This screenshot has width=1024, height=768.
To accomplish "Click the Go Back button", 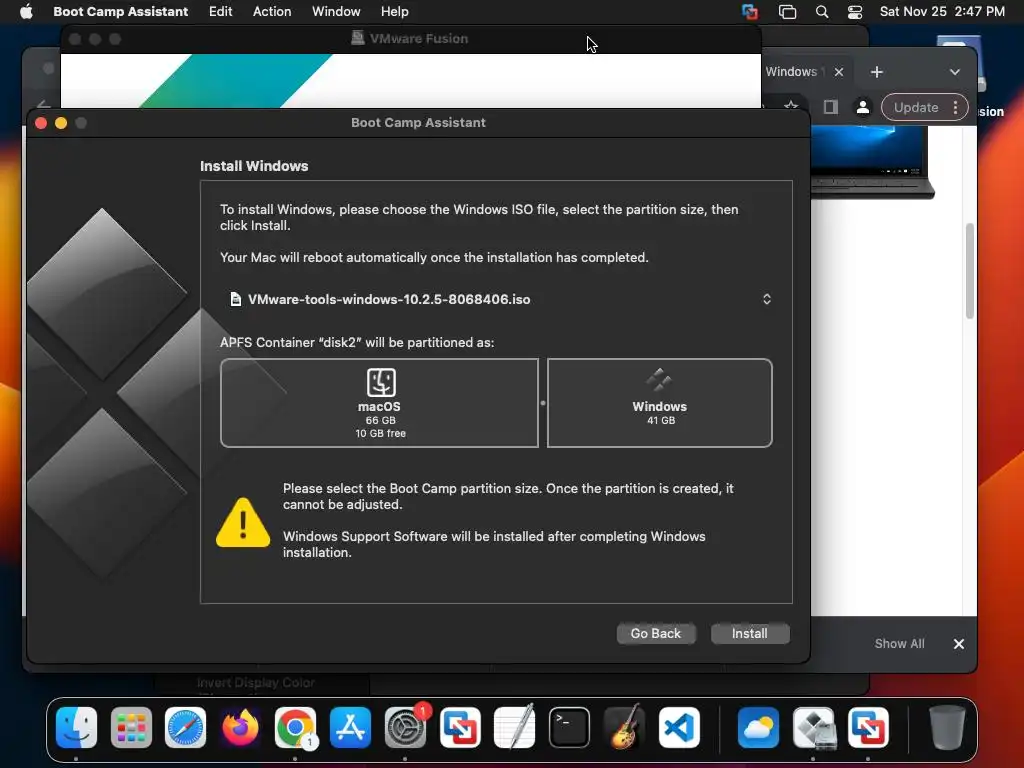I will click(x=656, y=633).
